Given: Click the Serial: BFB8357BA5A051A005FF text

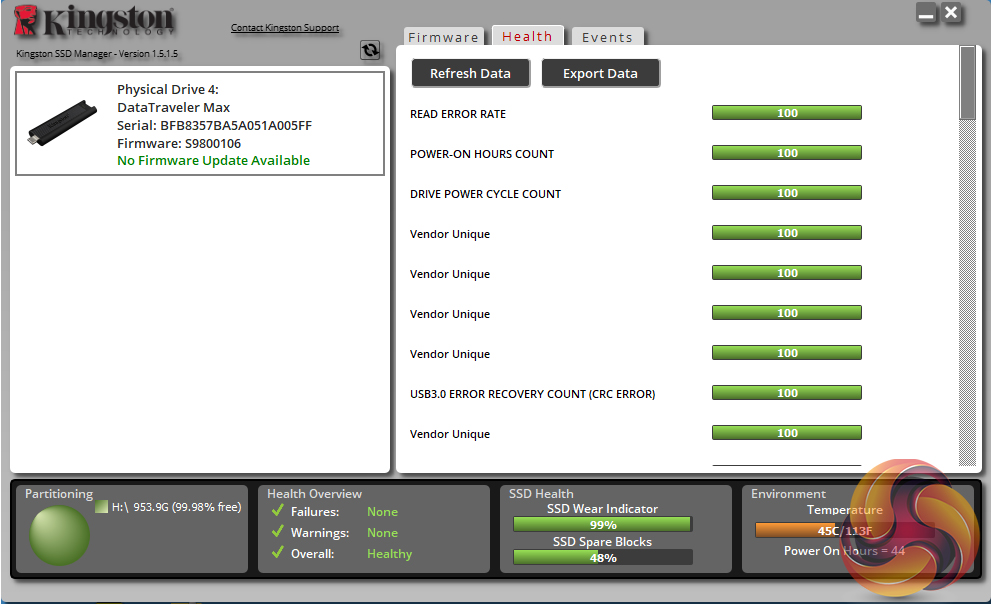Looking at the screenshot, I should click(x=214, y=125).
